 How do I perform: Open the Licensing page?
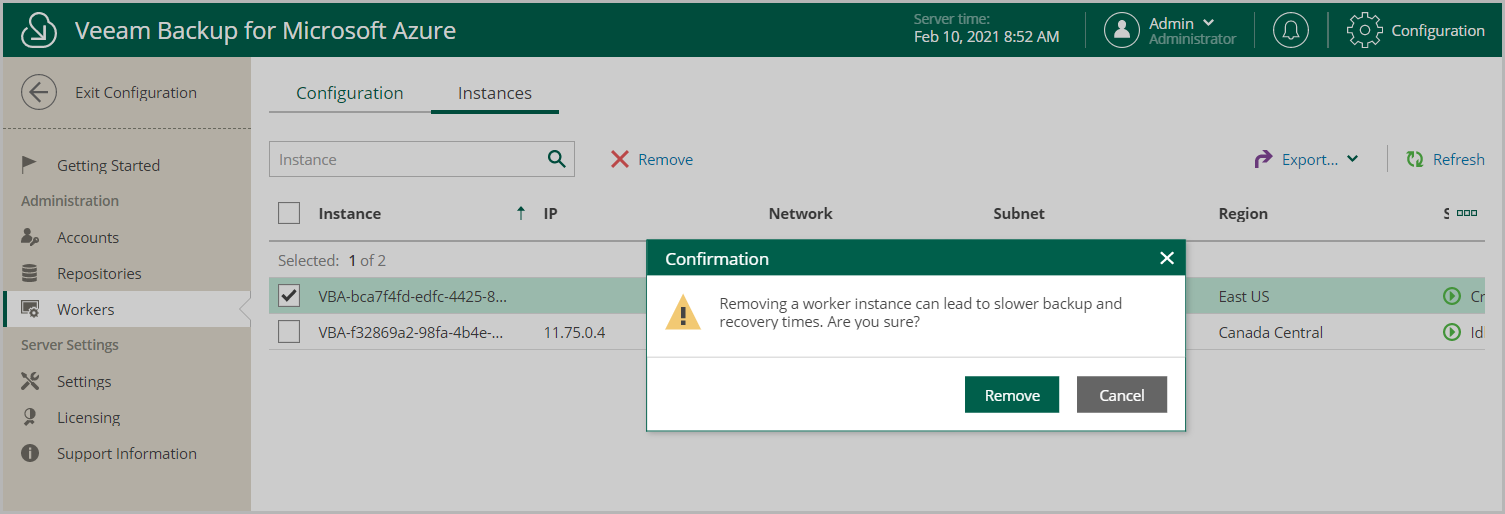coord(88,417)
